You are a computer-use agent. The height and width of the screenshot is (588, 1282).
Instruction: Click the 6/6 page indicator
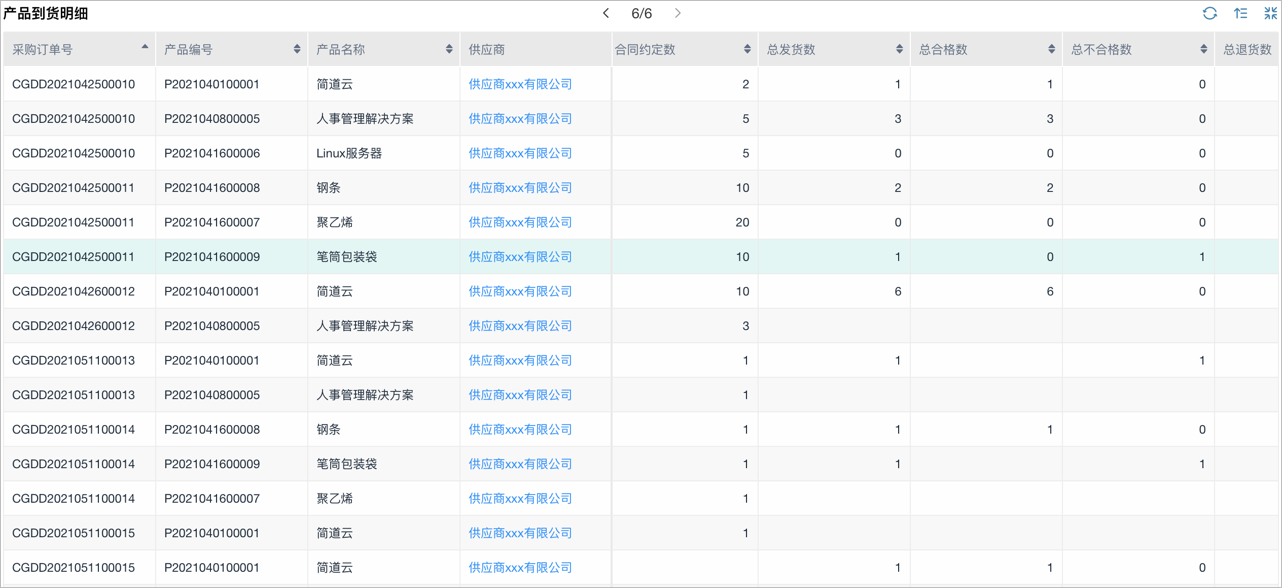640,13
